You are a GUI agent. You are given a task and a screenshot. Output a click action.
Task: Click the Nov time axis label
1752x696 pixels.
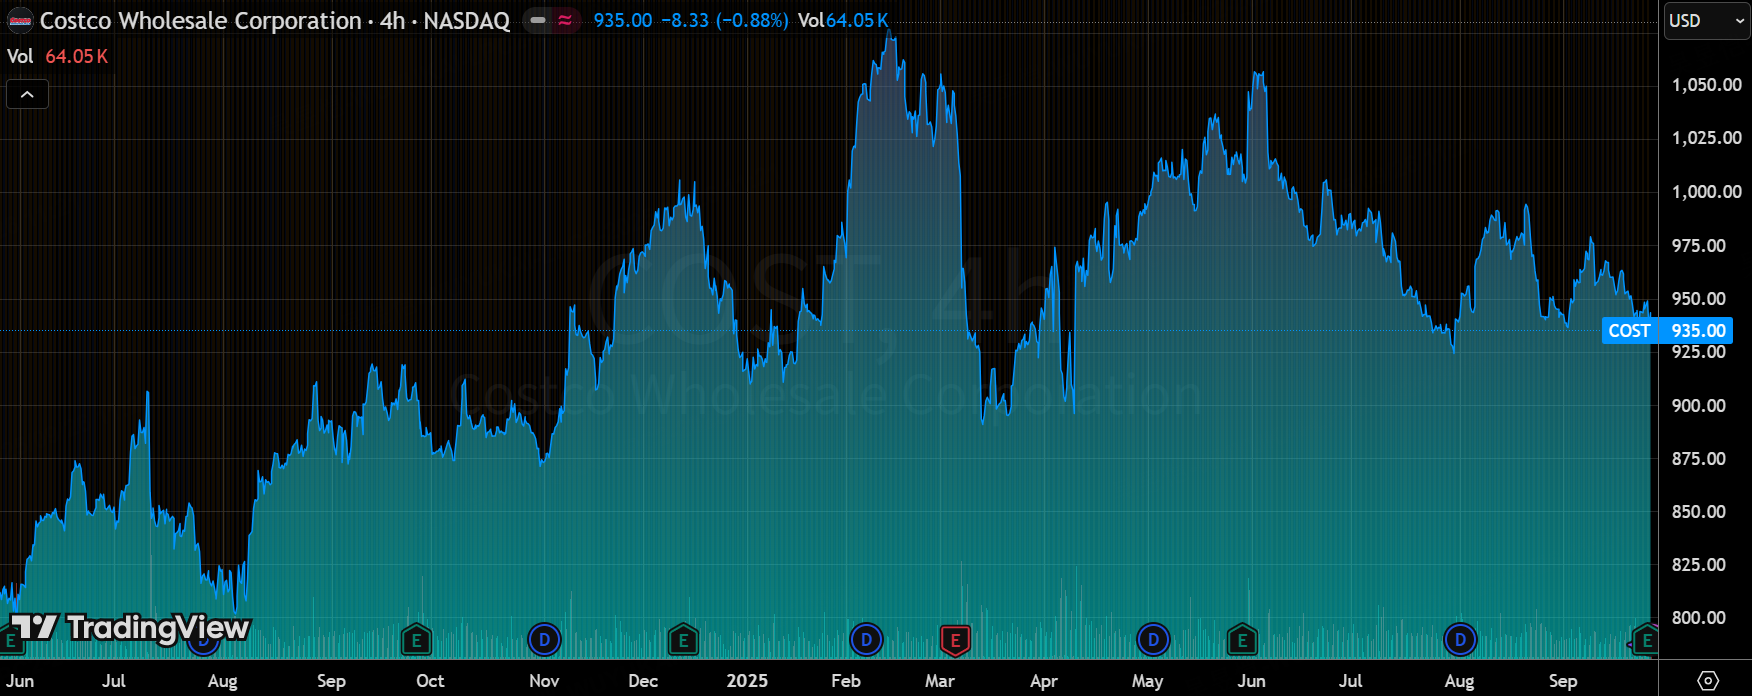pyautogui.click(x=544, y=681)
